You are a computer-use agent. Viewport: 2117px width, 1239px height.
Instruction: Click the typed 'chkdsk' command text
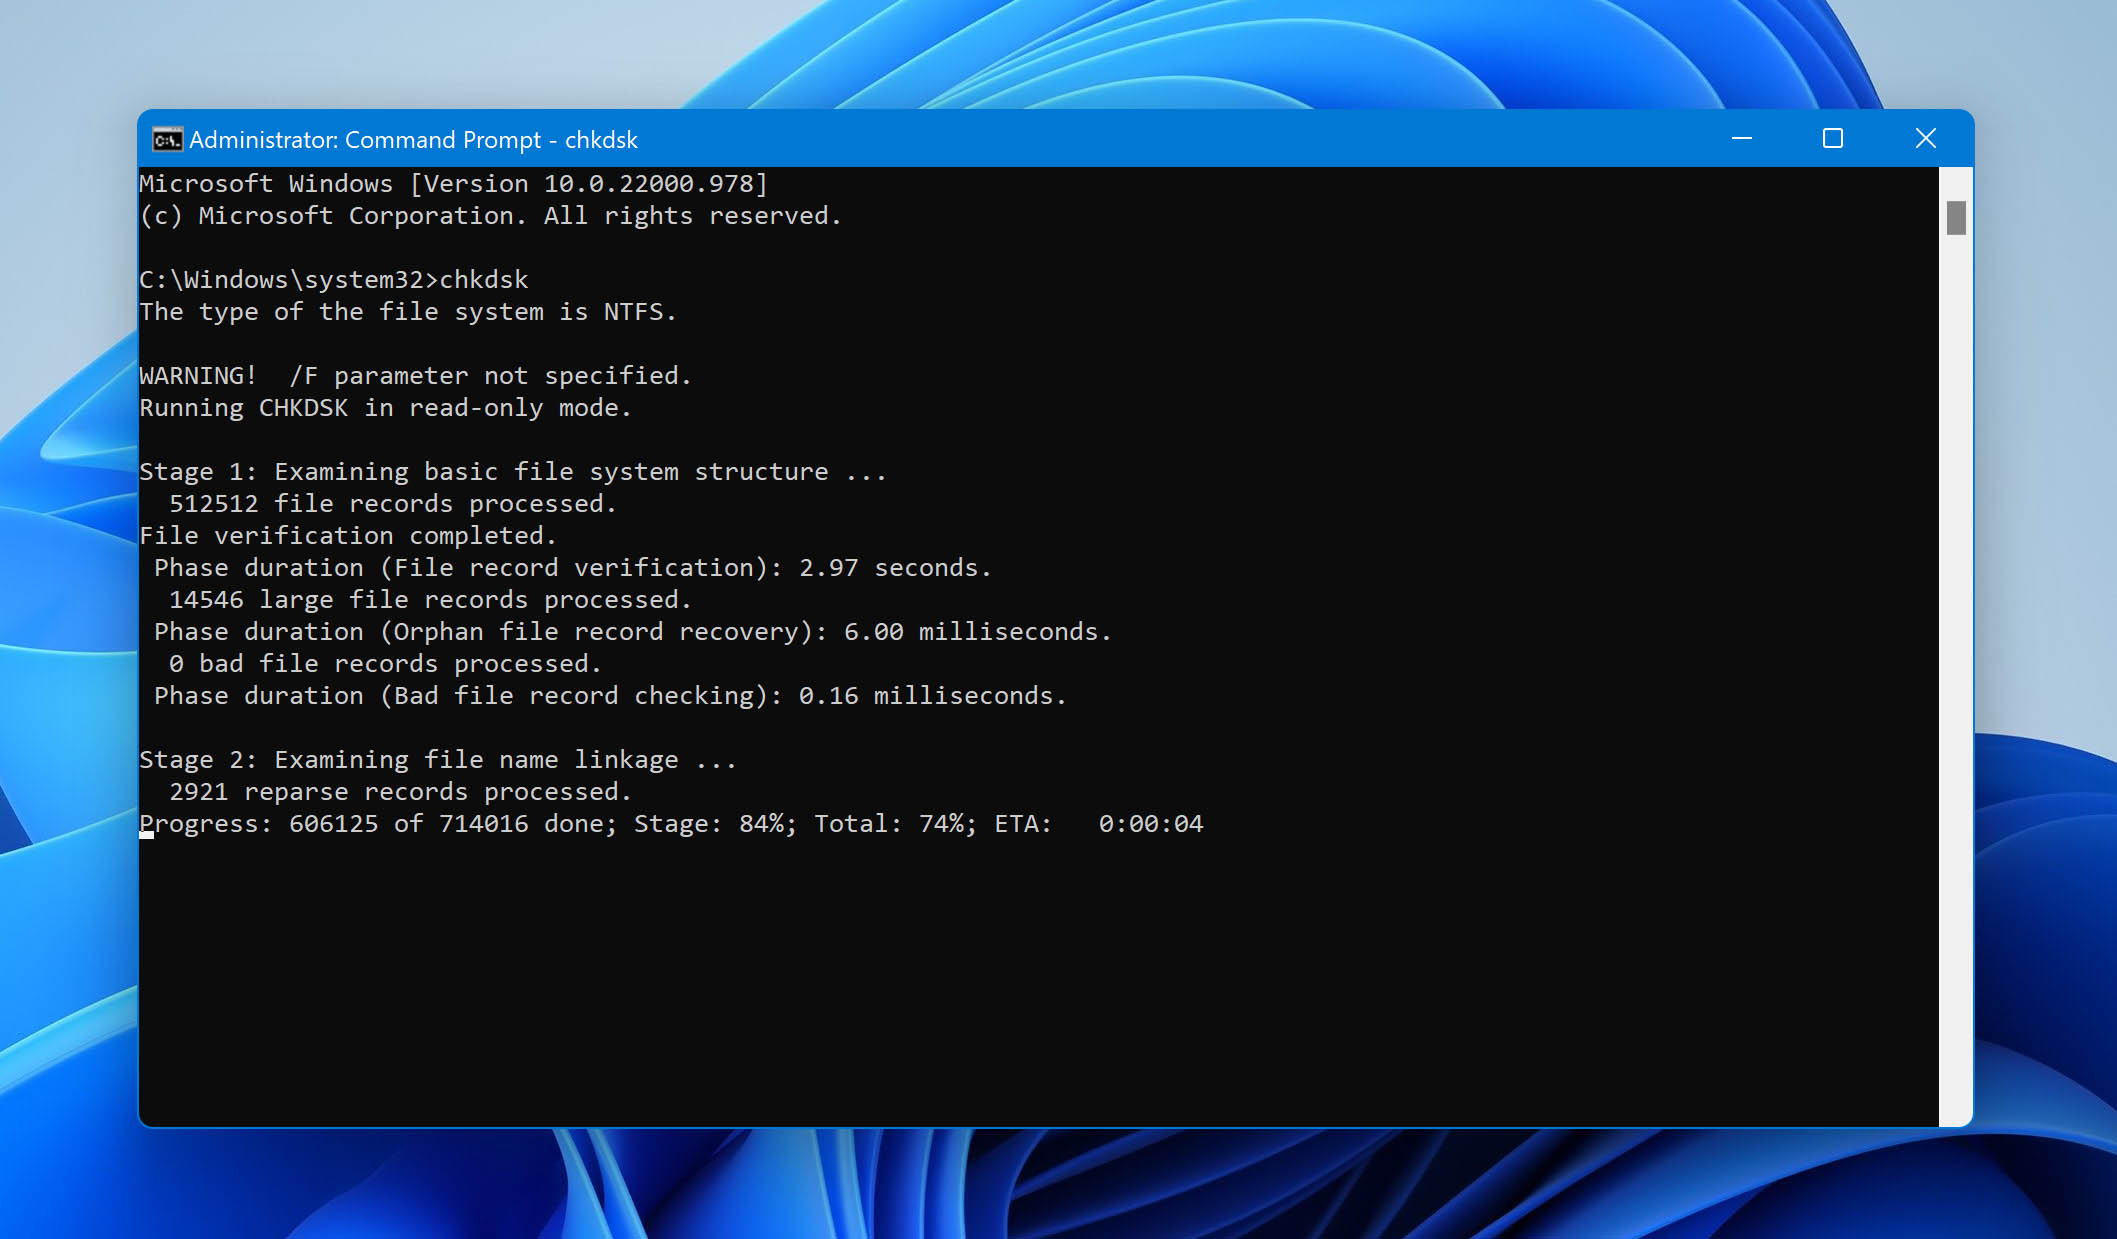click(484, 280)
